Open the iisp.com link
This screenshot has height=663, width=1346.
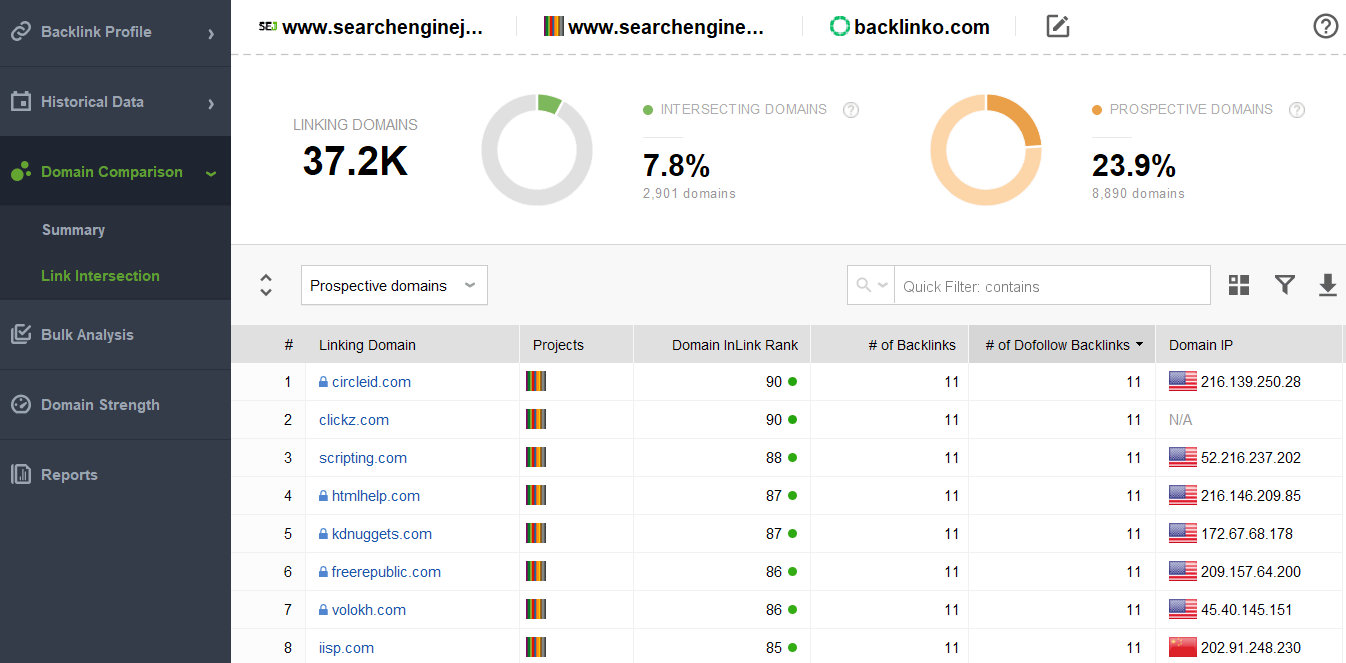346,648
